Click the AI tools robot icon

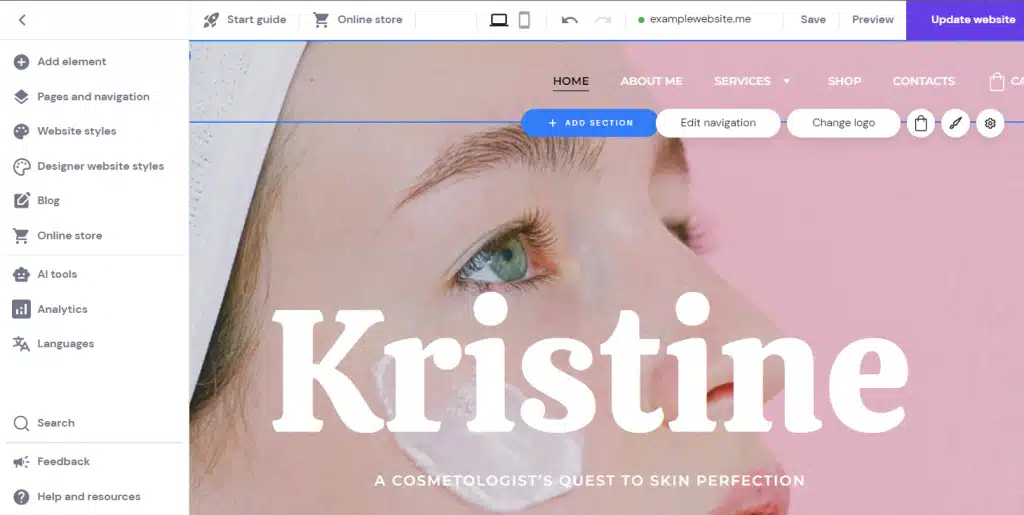pos(21,274)
